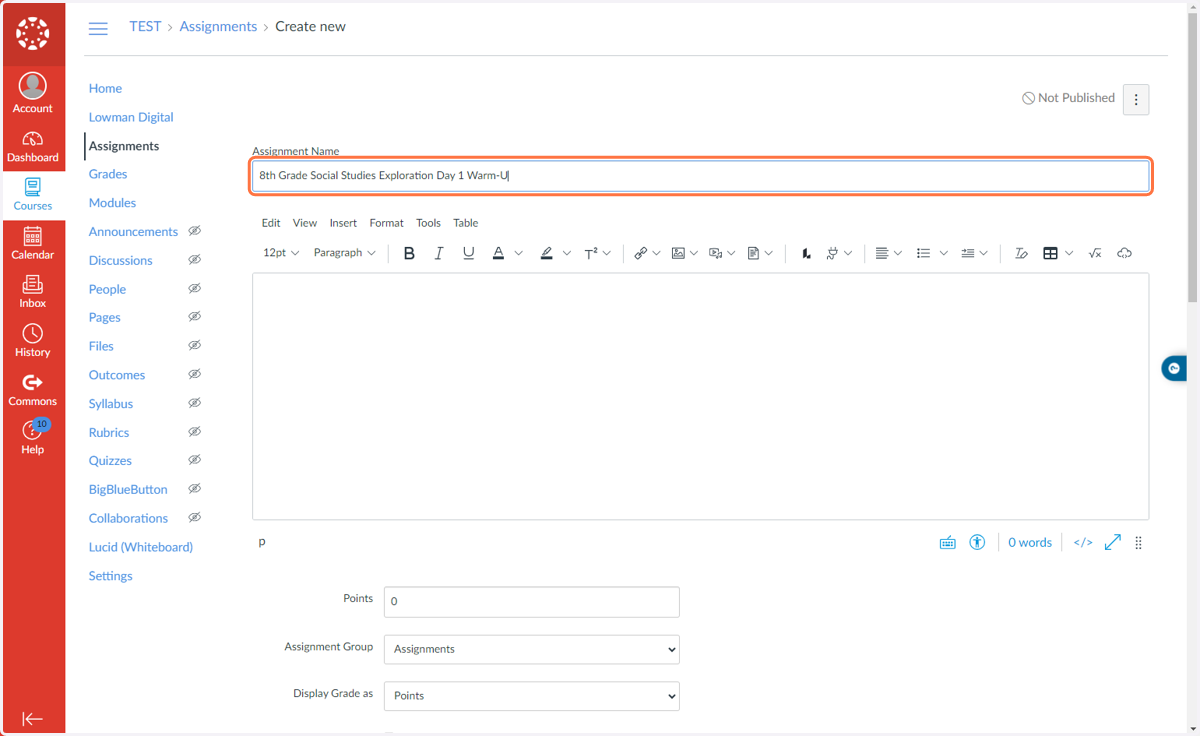Open the vertical dots options button
Image resolution: width=1200 pixels, height=736 pixels.
click(x=1136, y=99)
